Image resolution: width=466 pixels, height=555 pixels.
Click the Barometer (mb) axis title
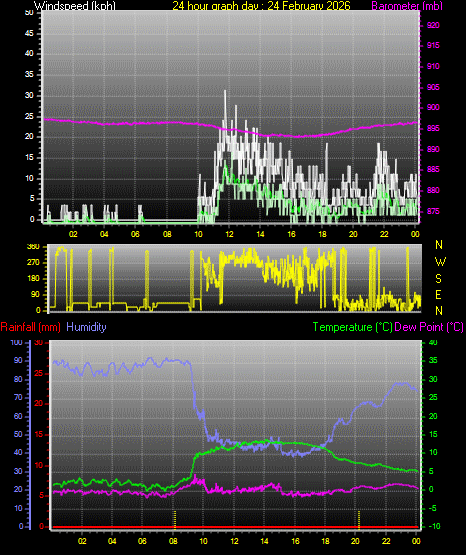[x=407, y=6]
